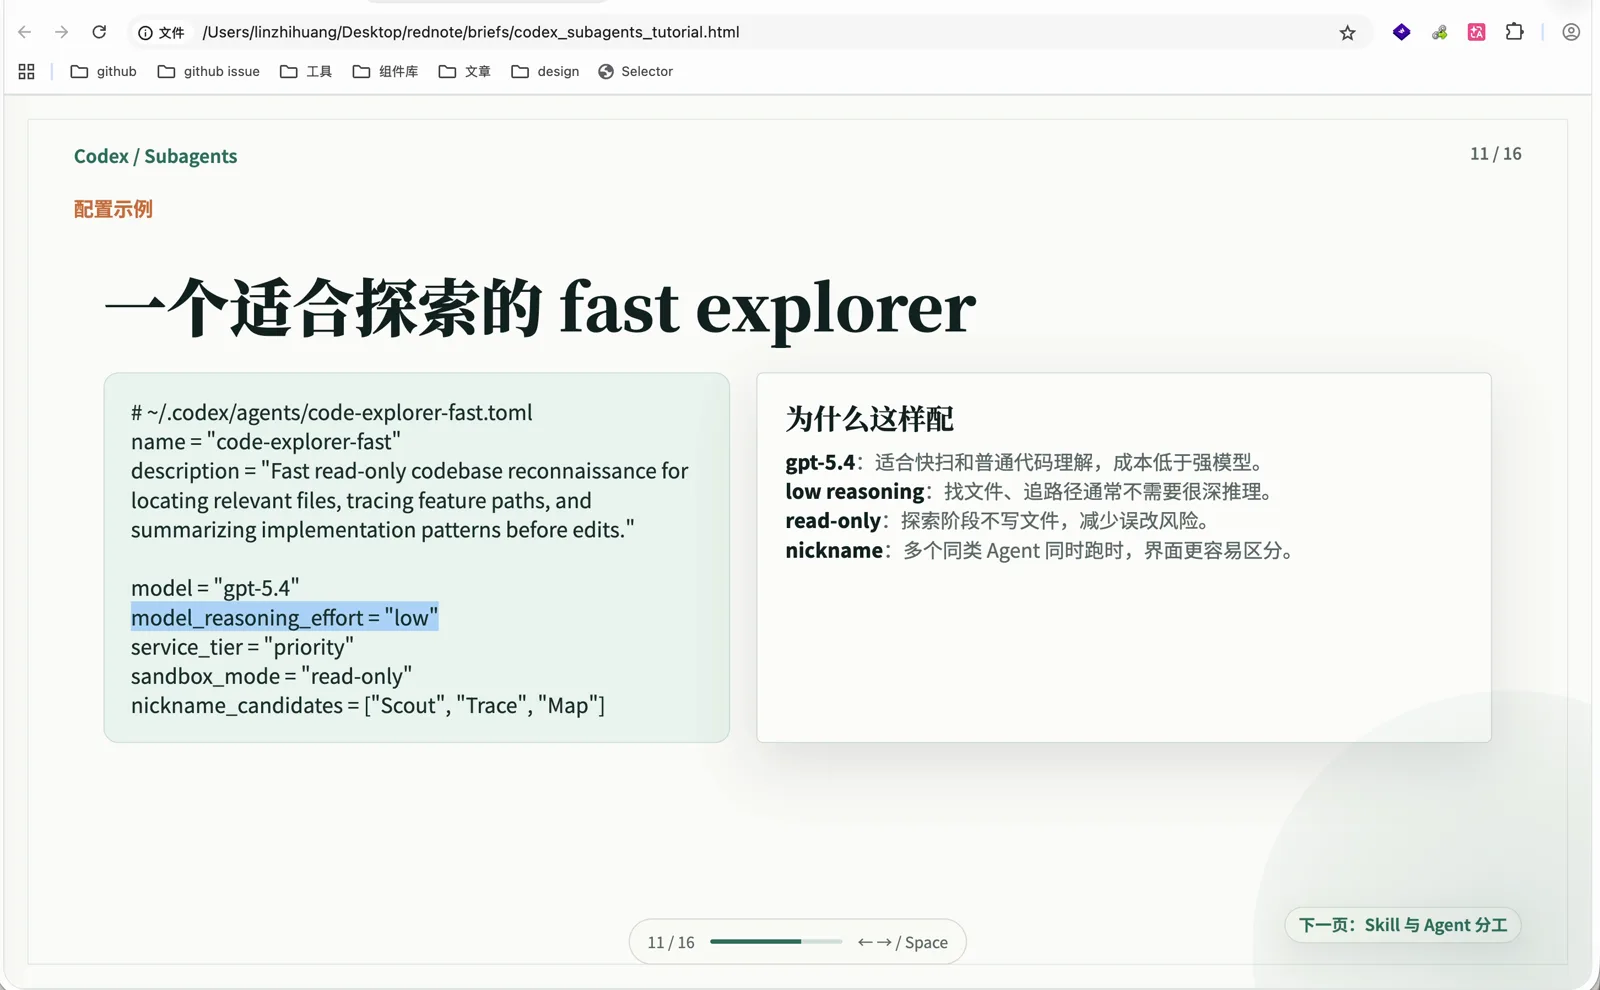Viewport: 1600px width, 990px height.
Task: Click the 为什么这样配 heading
Action: pos(870,419)
